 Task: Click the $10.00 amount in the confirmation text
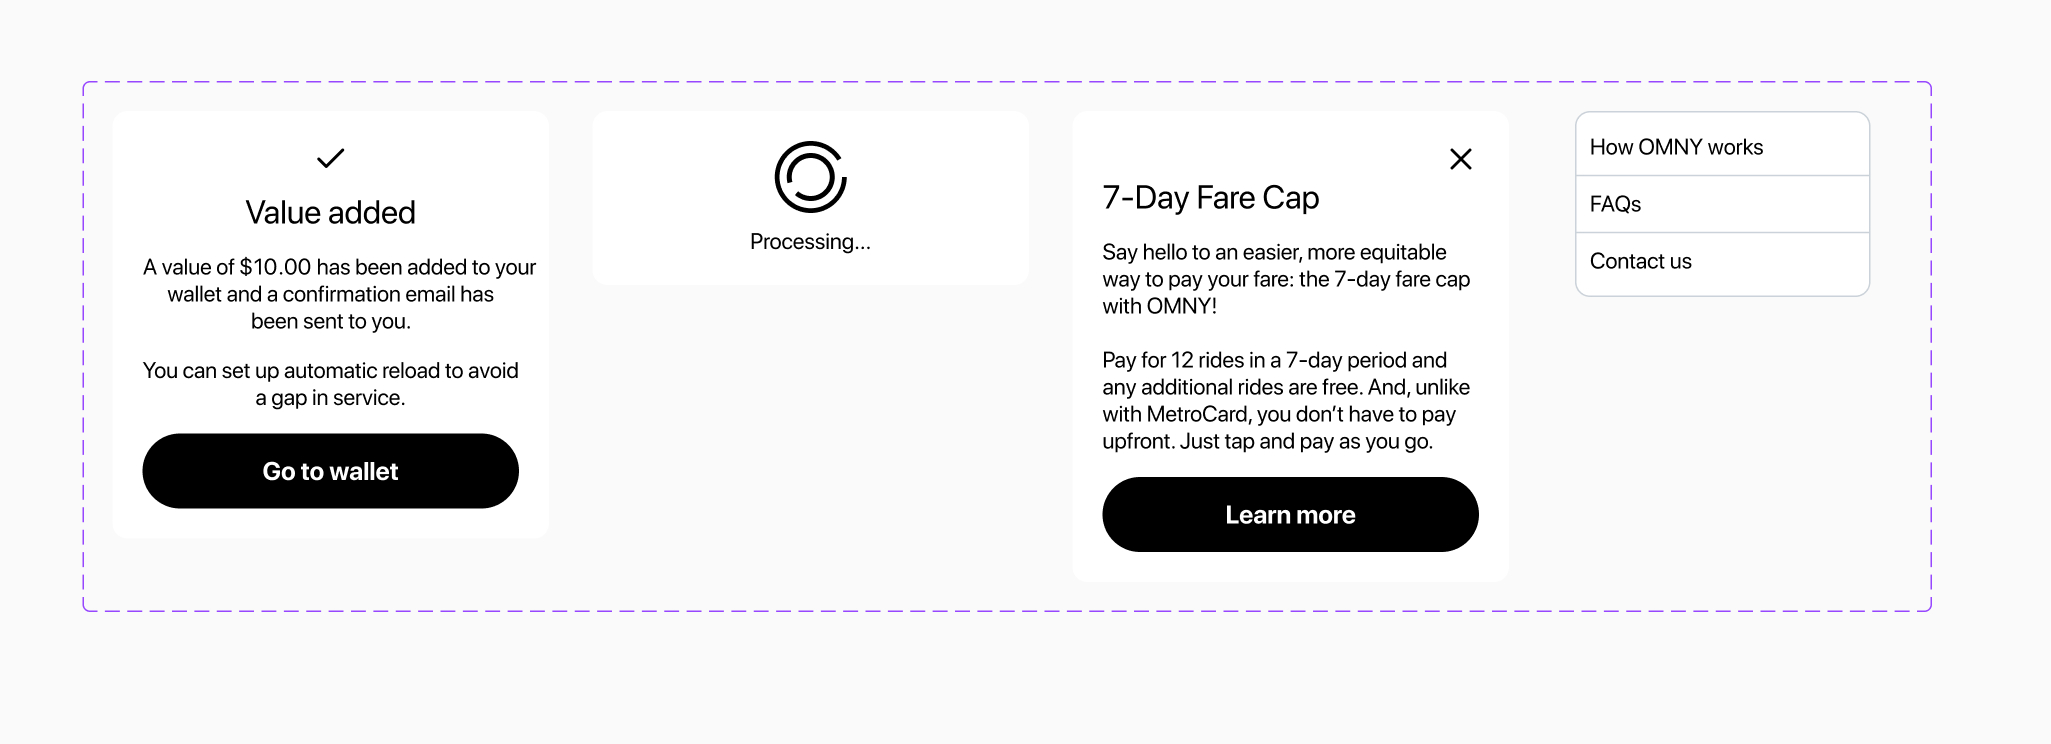coord(275,267)
